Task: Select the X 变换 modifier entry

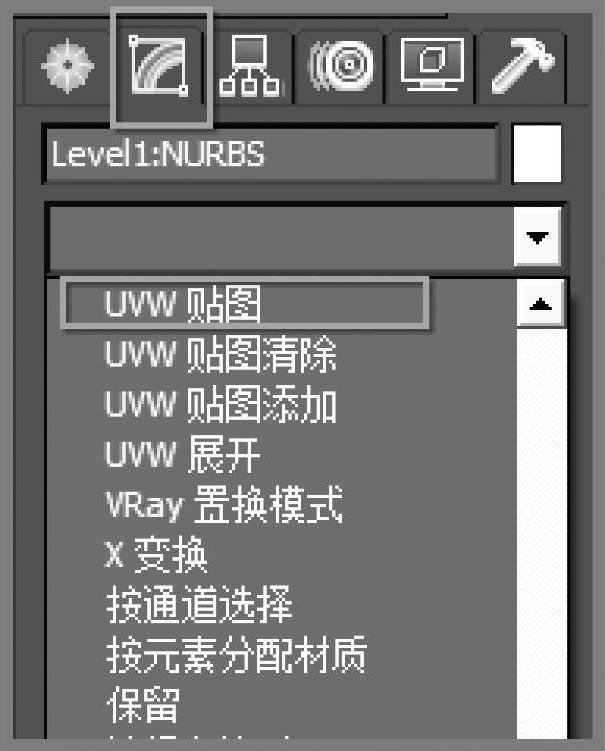Action: [156, 556]
